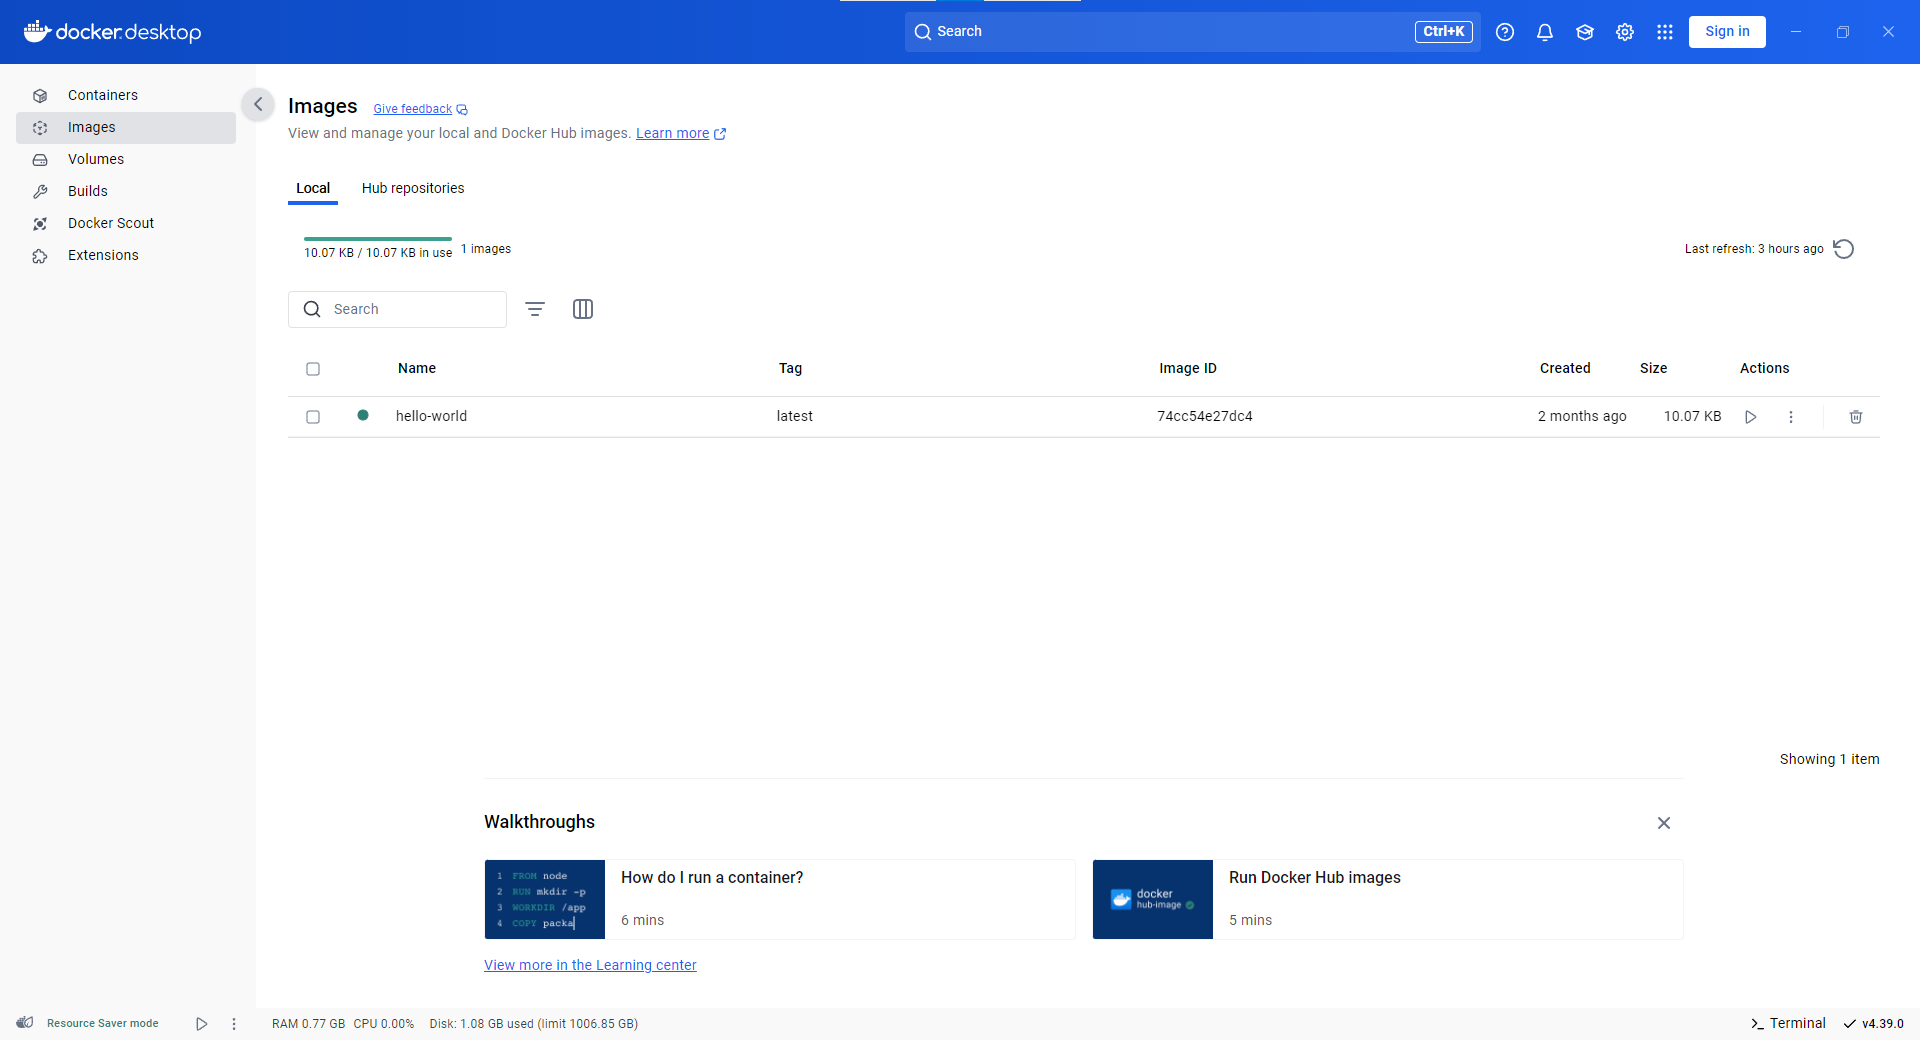The width and height of the screenshot is (1920, 1040).
Task: Delete the hello-world image
Action: pyautogui.click(x=1856, y=417)
